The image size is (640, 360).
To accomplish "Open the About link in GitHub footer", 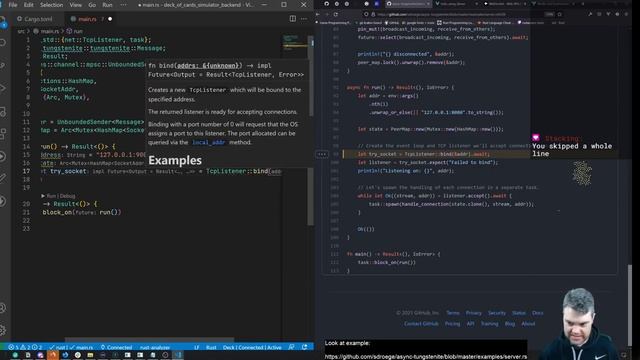I will tap(528, 324).
